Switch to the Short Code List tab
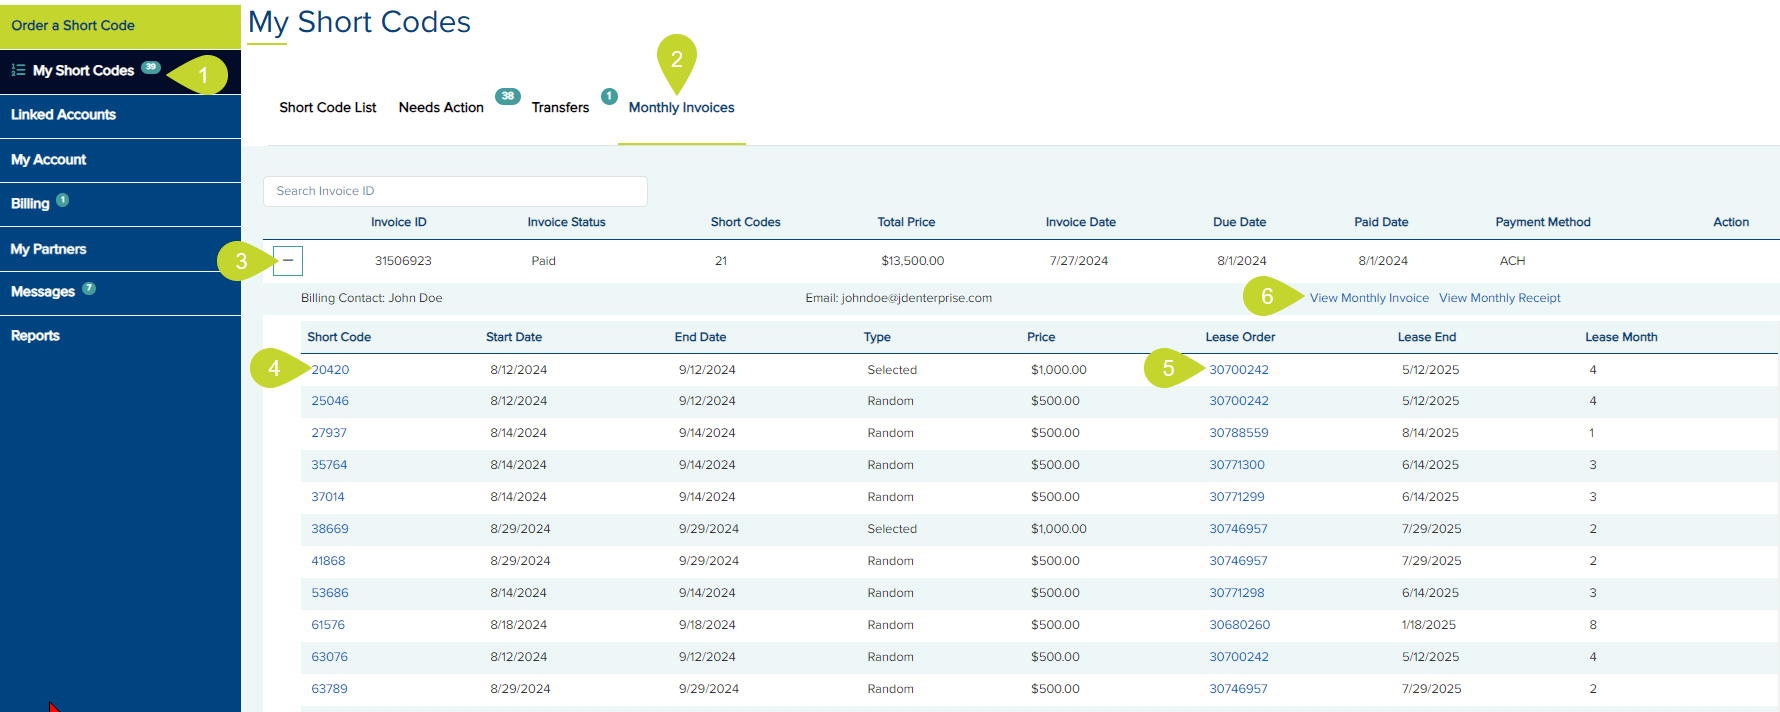This screenshot has height=712, width=1780. [328, 108]
